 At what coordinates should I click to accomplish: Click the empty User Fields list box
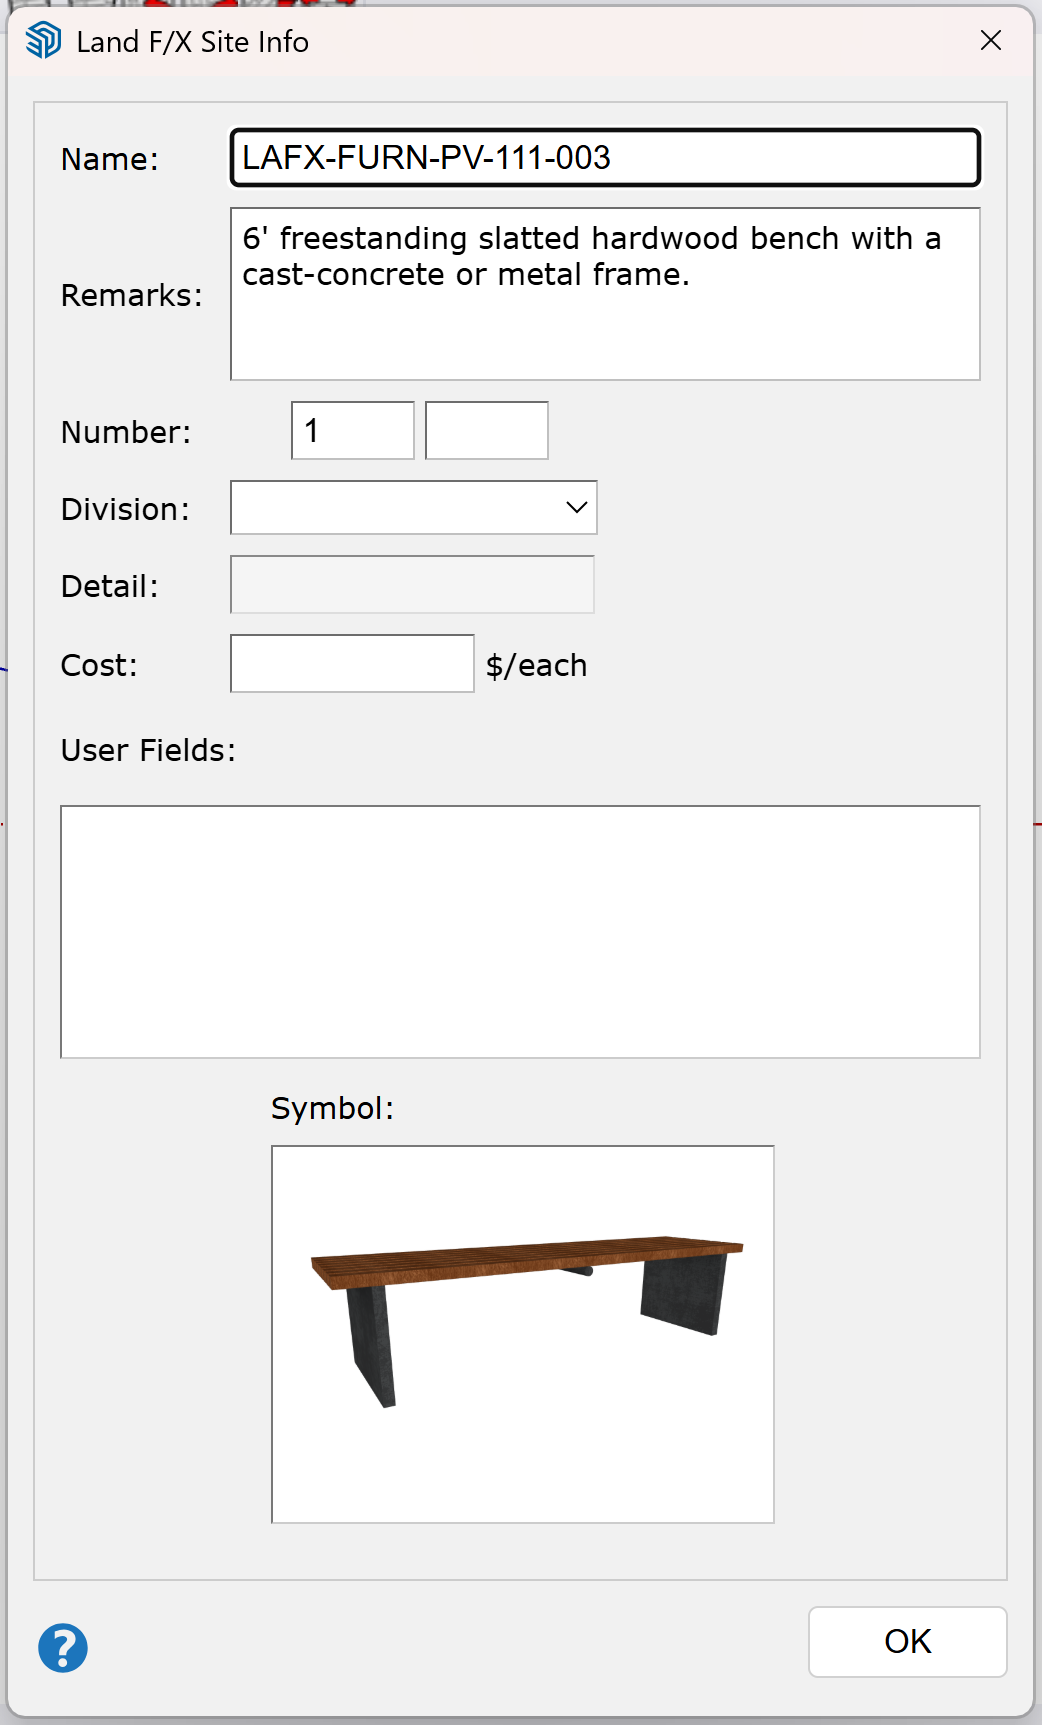520,932
